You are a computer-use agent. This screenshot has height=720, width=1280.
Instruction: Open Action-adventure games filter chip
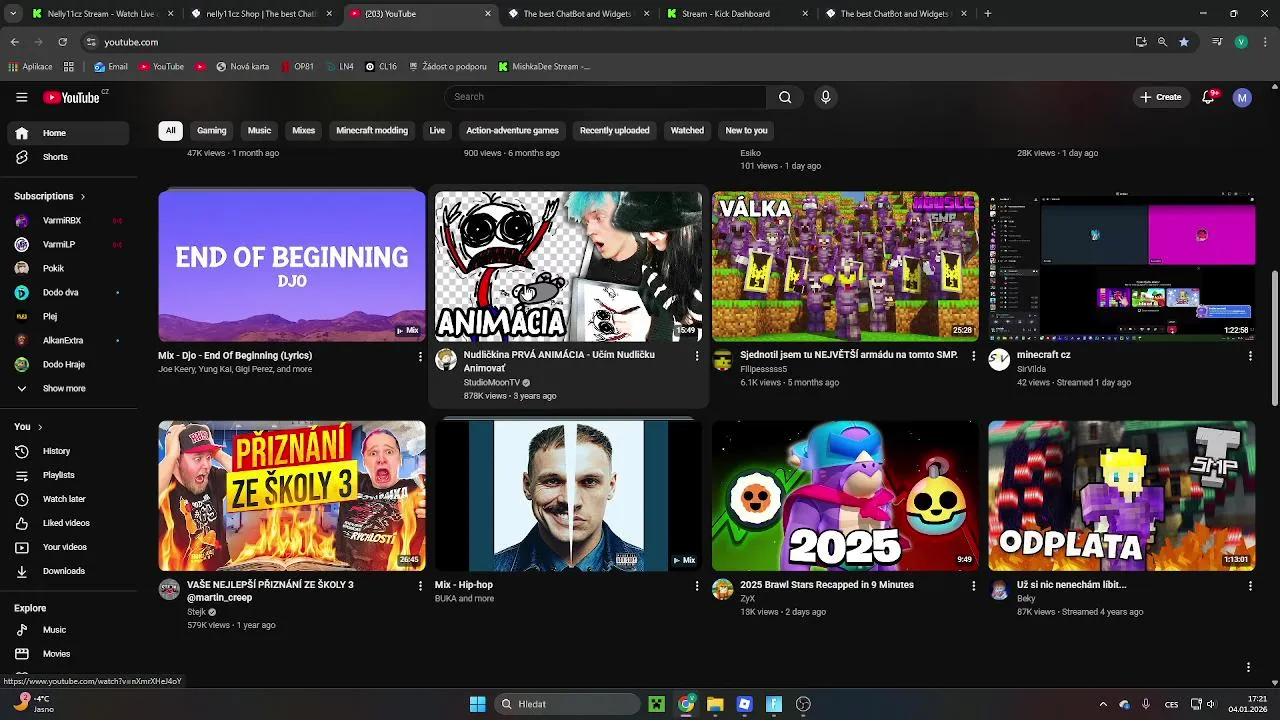click(512, 131)
